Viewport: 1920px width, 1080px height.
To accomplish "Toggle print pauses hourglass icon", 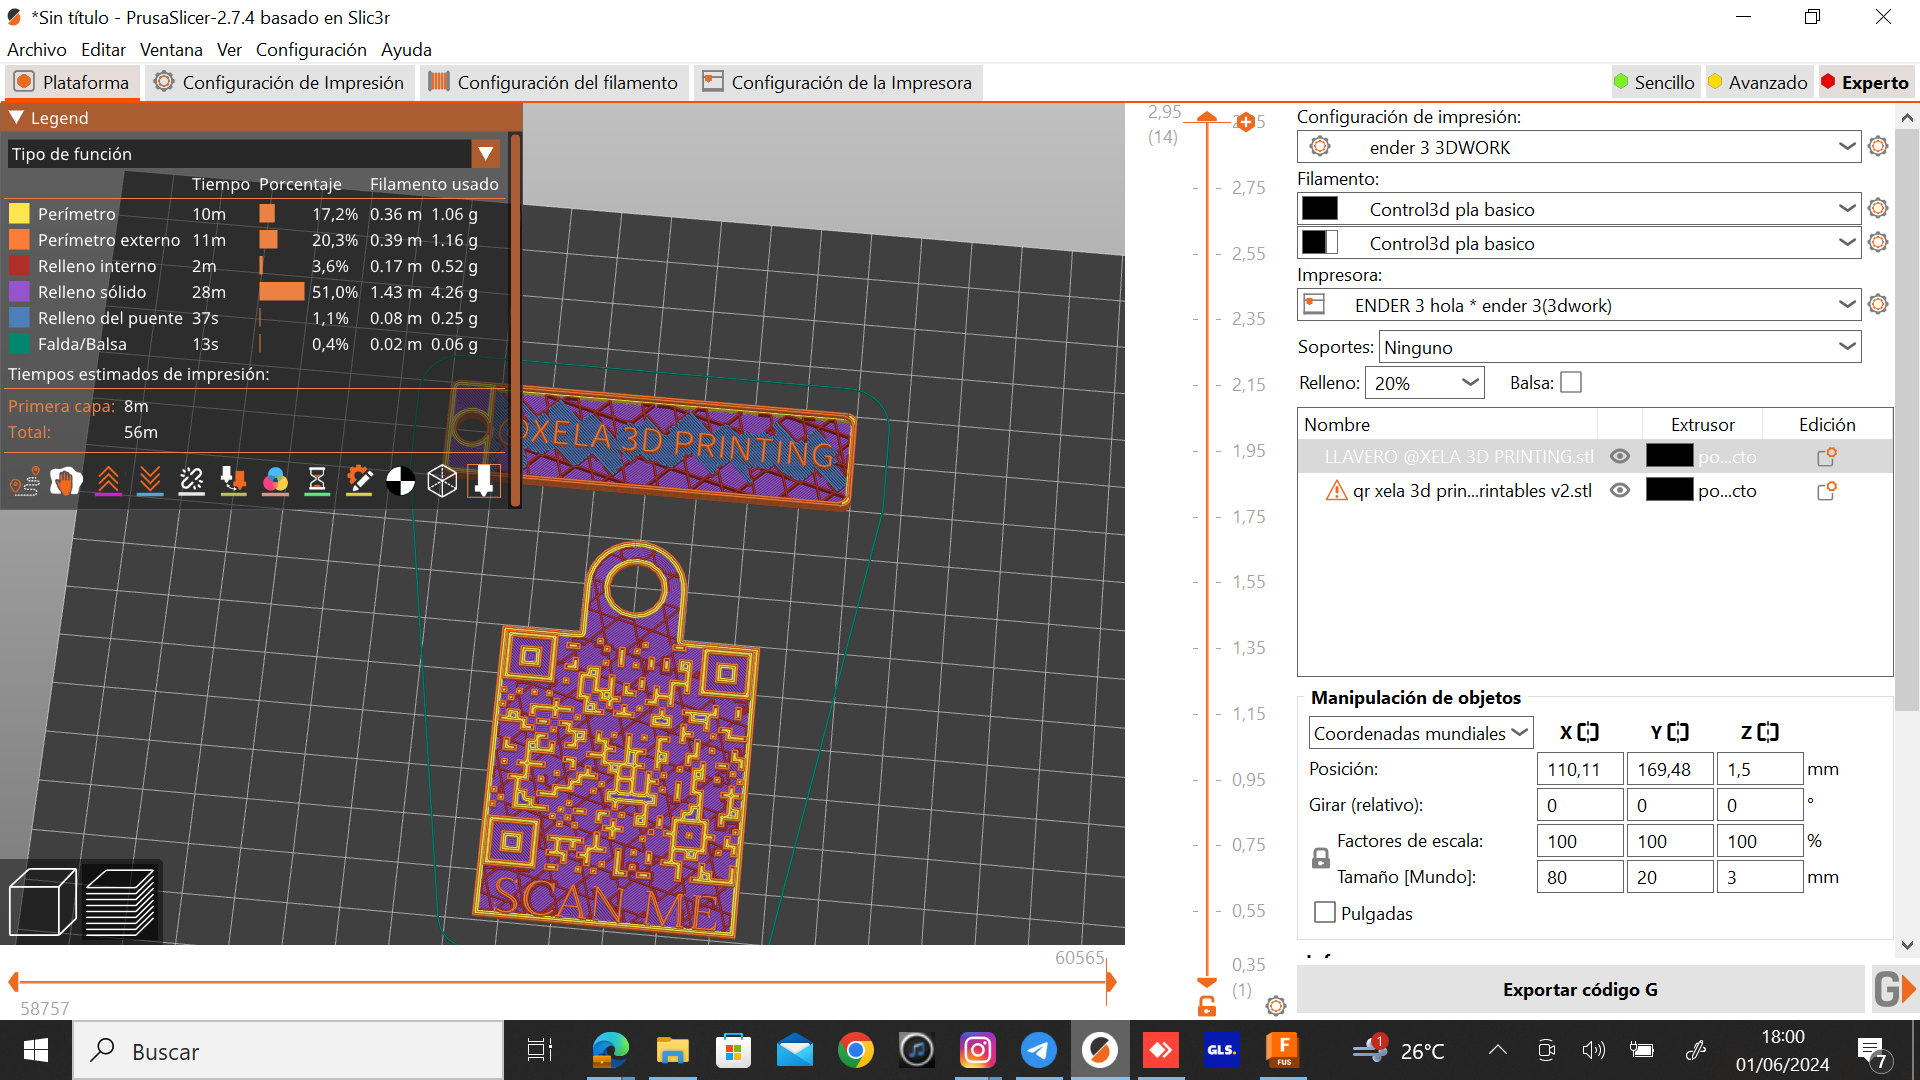I will coord(317,481).
